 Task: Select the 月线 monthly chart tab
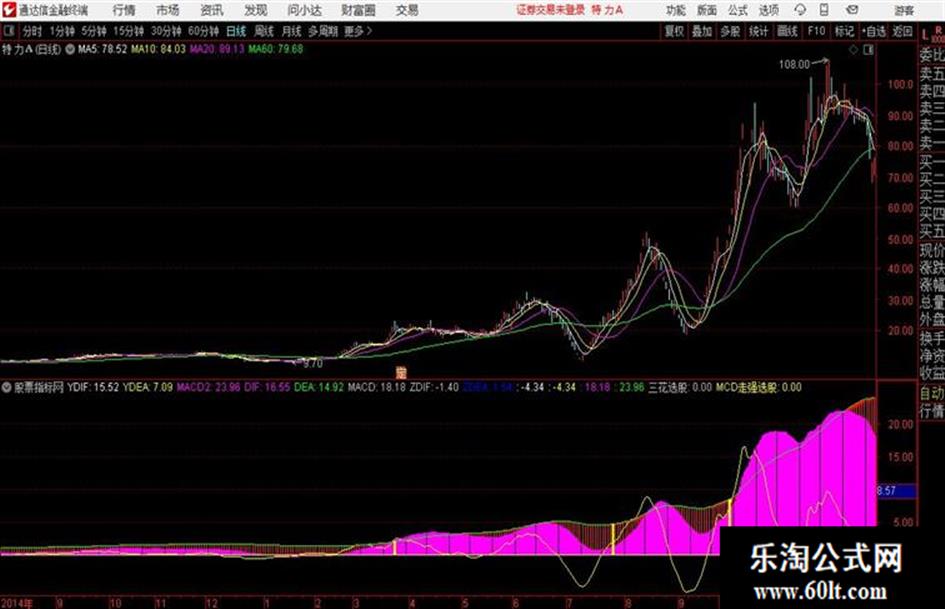(x=292, y=31)
